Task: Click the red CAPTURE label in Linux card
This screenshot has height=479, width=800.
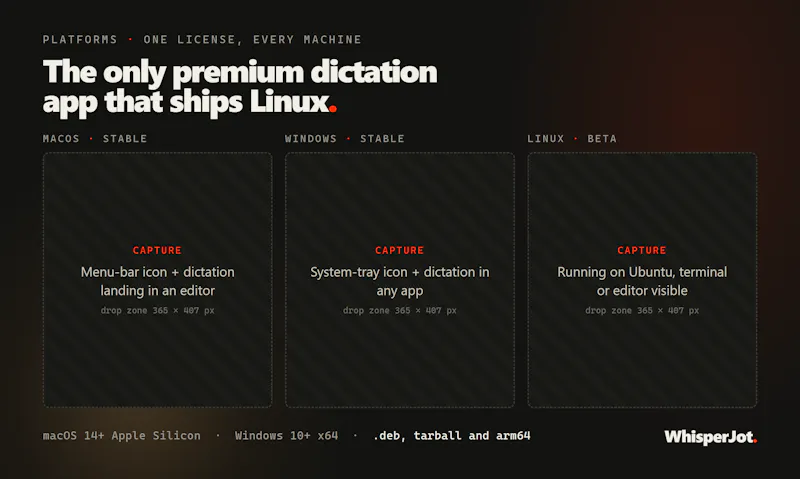Action: click(x=642, y=250)
